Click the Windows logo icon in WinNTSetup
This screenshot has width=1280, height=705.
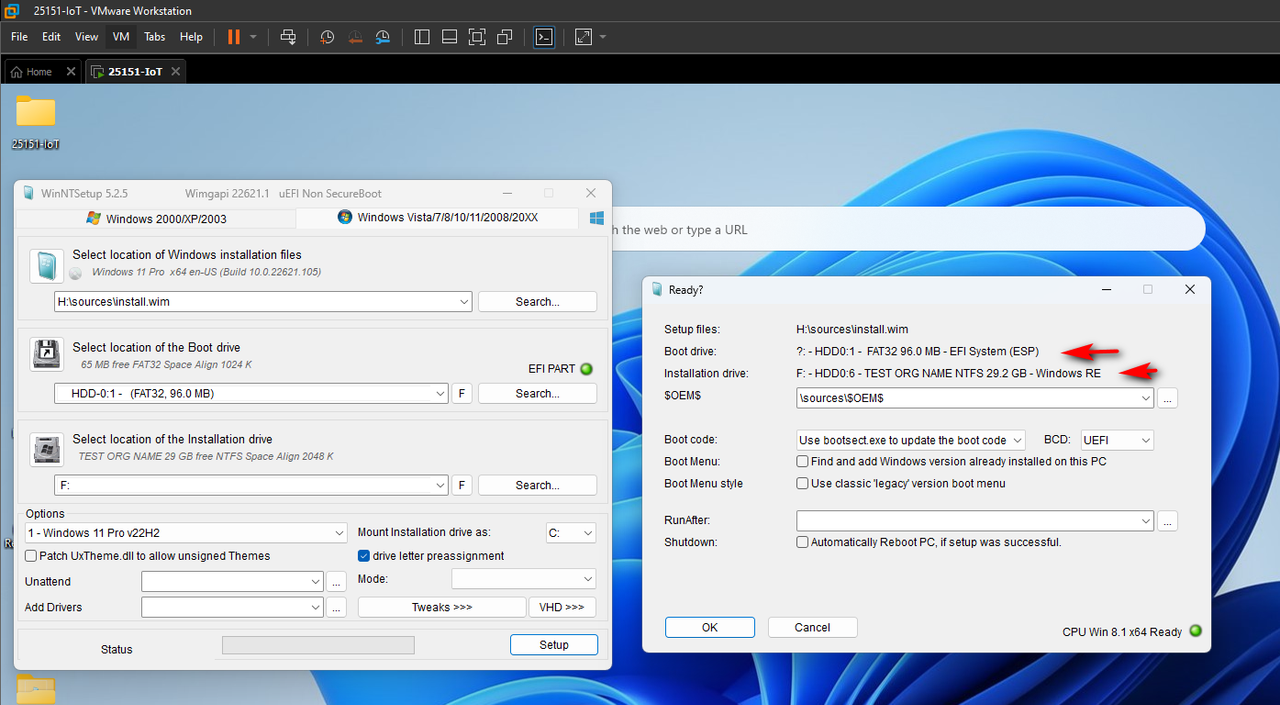tap(596, 217)
